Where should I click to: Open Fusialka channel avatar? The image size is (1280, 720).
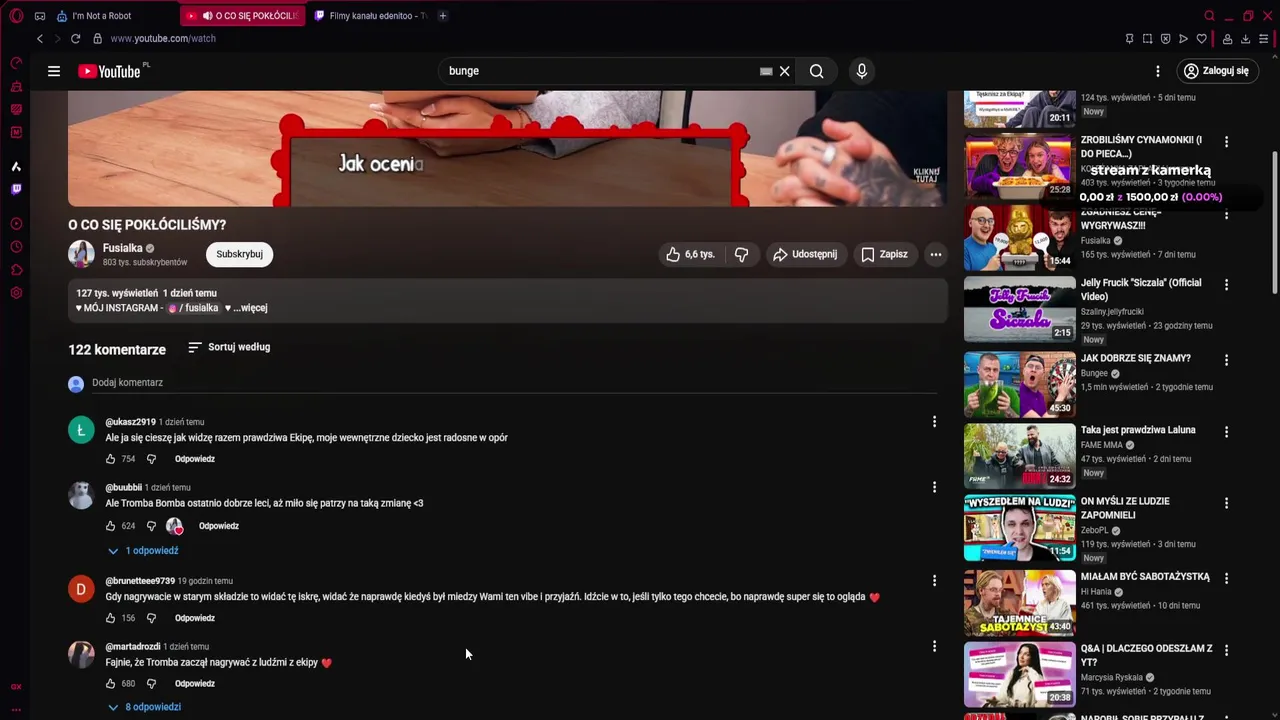[x=81, y=254]
